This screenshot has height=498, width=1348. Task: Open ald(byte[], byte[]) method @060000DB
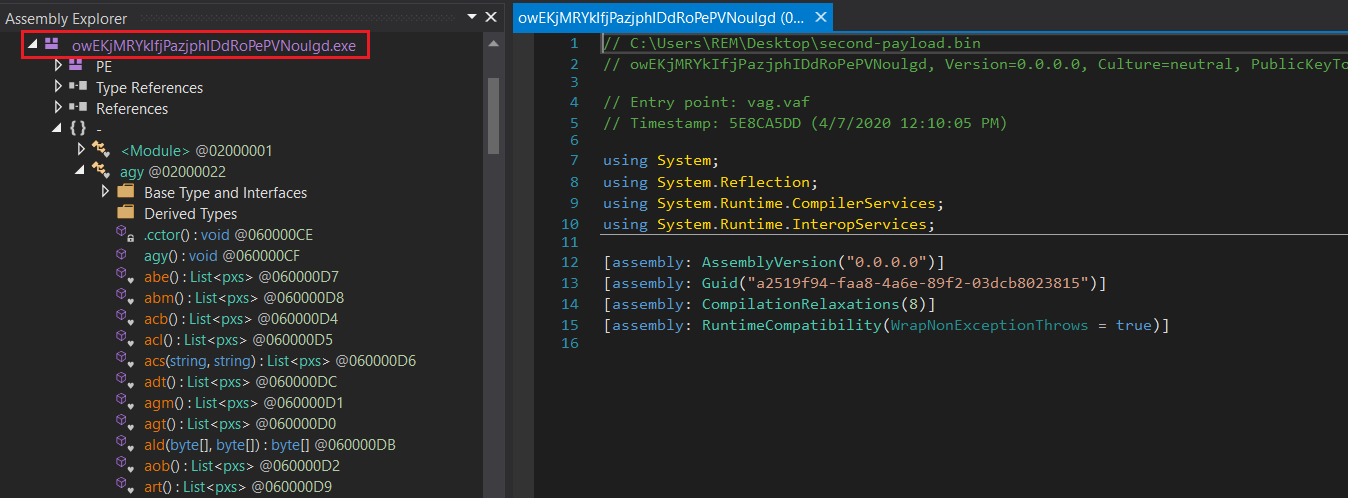tap(272, 444)
